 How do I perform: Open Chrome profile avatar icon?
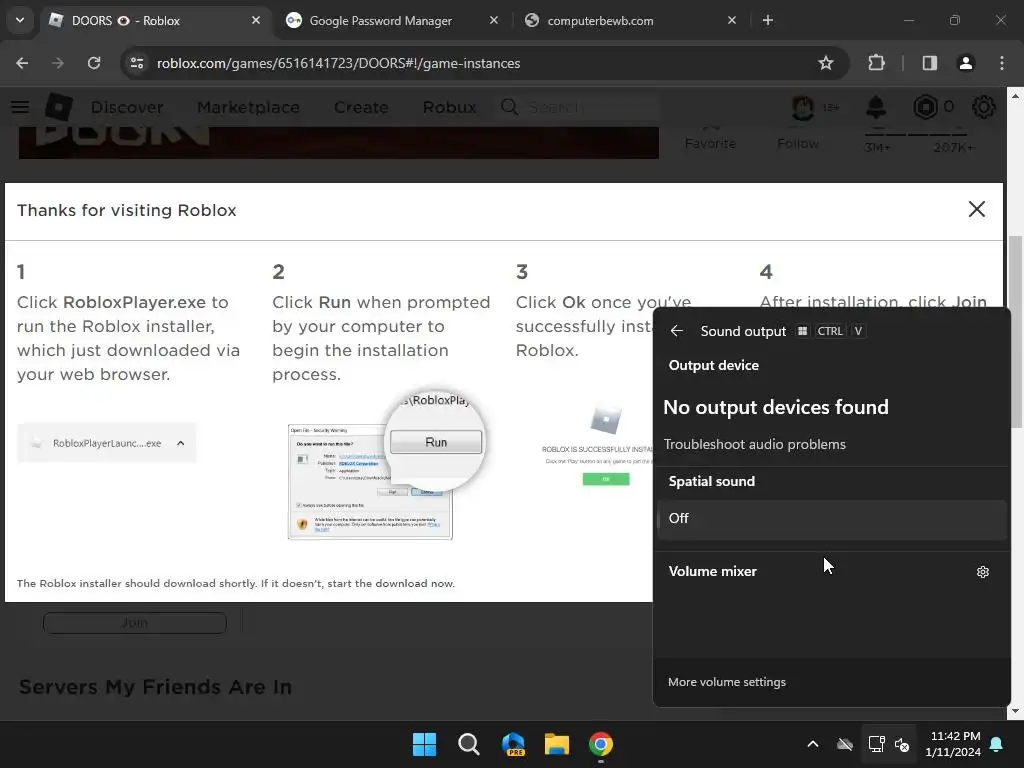965,63
